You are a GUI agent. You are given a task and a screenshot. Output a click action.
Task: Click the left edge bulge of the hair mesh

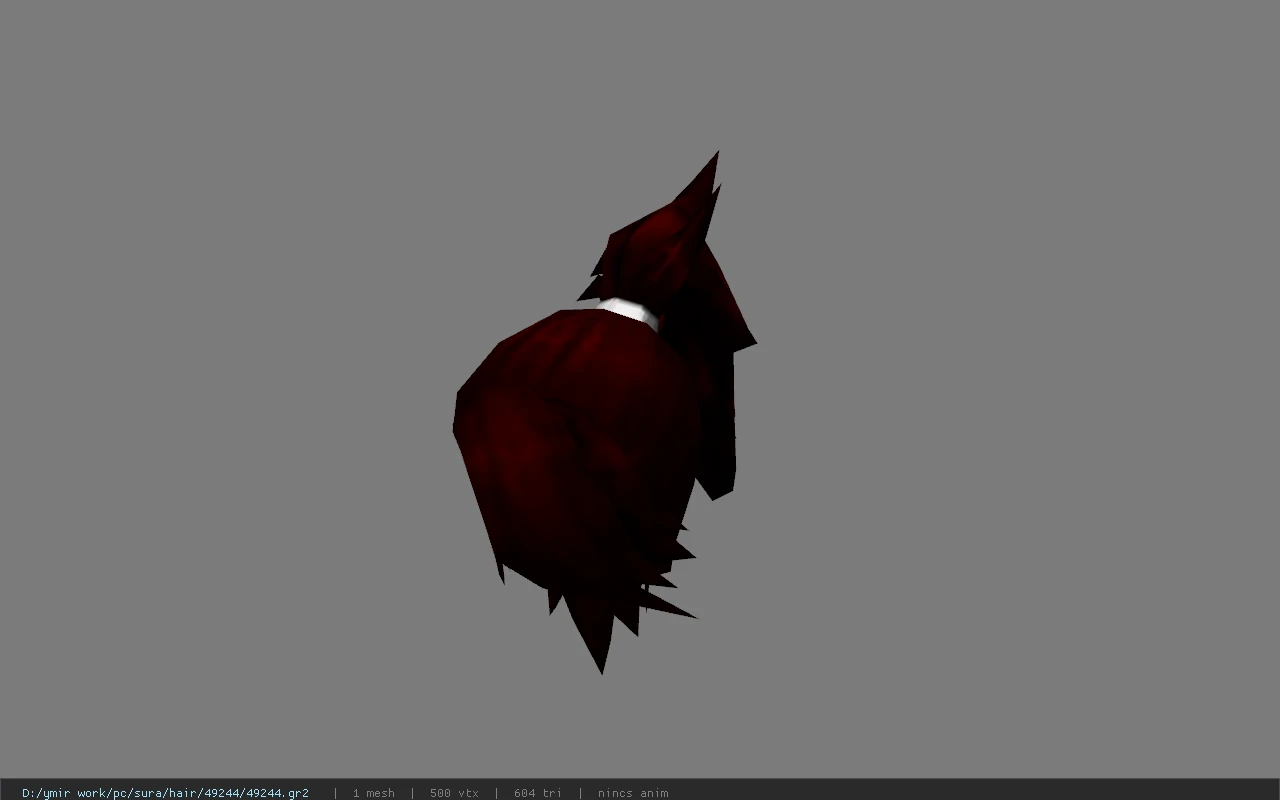click(x=463, y=415)
